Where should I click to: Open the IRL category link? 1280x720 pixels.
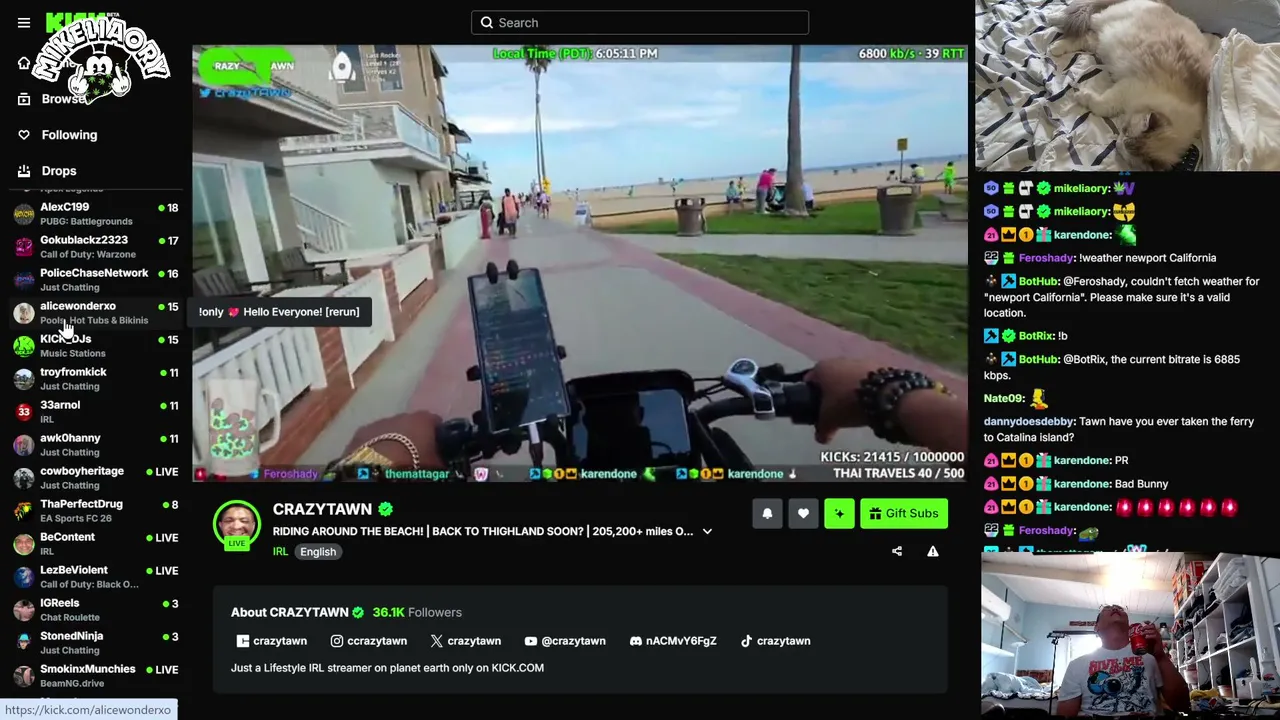280,551
